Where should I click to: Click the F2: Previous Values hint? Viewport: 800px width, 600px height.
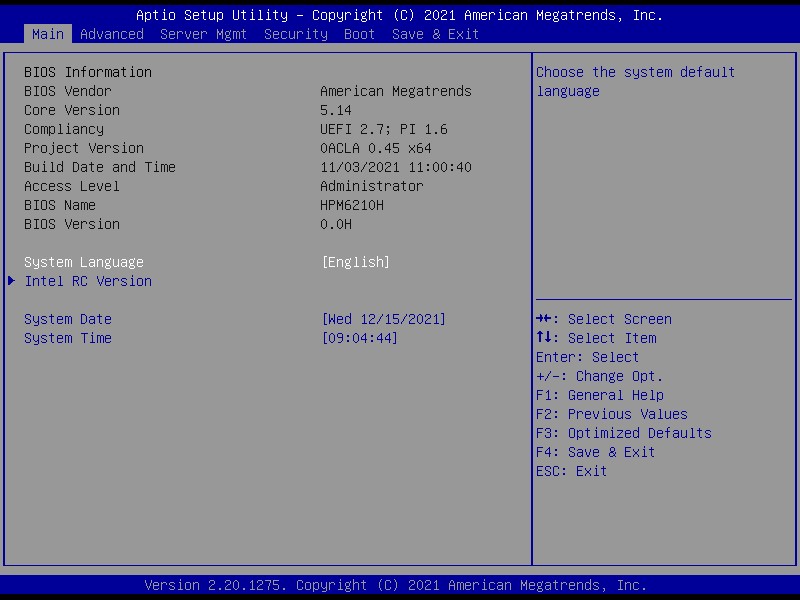pos(611,414)
